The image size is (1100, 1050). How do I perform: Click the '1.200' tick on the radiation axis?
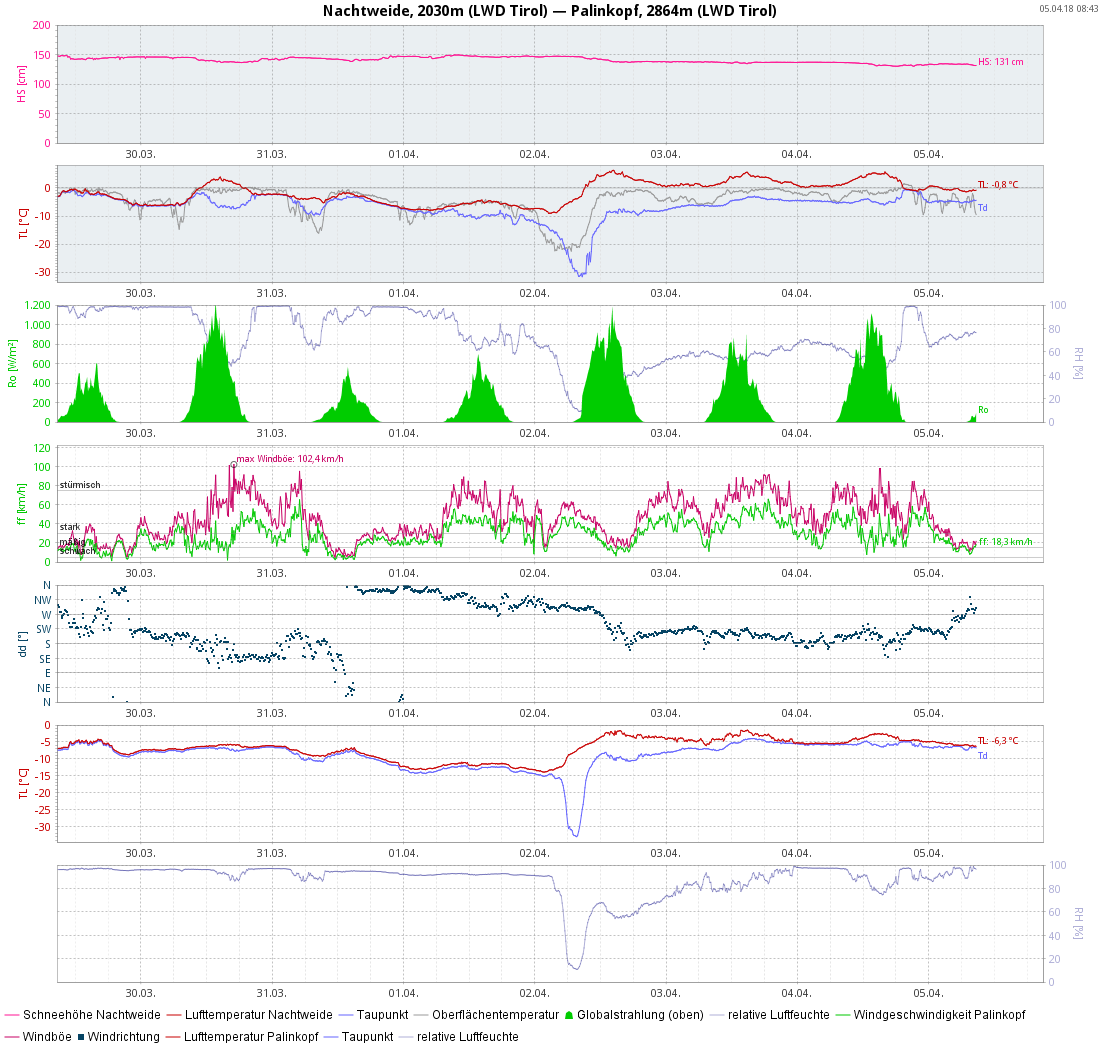38,305
